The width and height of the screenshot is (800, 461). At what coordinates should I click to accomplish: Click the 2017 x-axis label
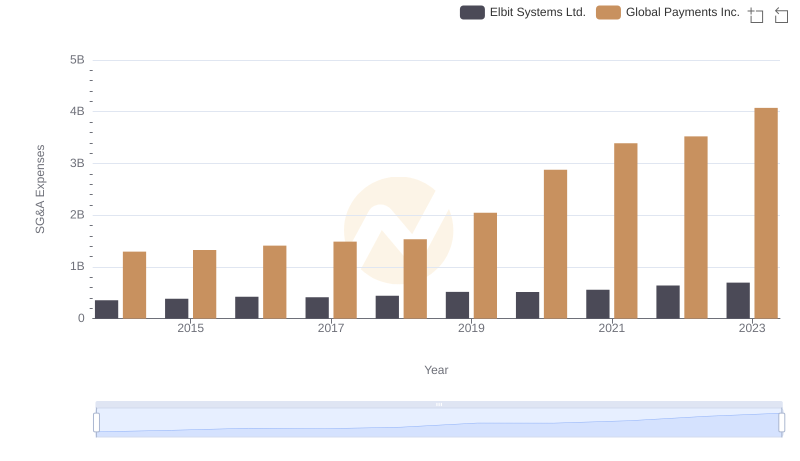pos(331,328)
